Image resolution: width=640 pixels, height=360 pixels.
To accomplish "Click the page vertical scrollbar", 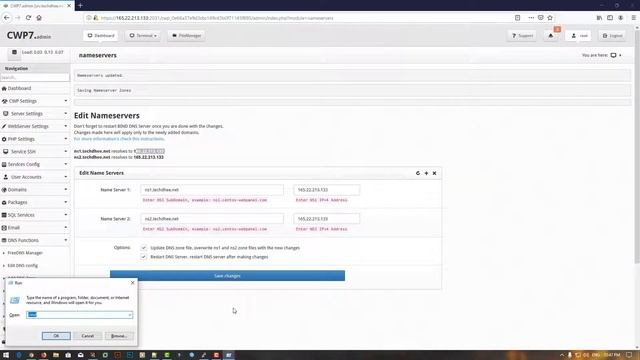I will [637, 147].
